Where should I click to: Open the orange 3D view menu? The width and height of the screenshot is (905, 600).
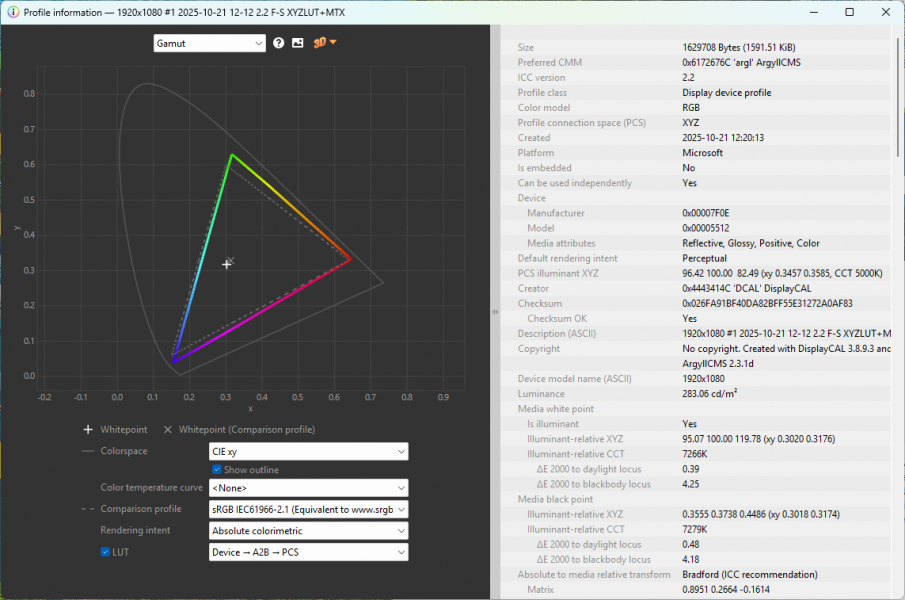pyautogui.click(x=324, y=43)
